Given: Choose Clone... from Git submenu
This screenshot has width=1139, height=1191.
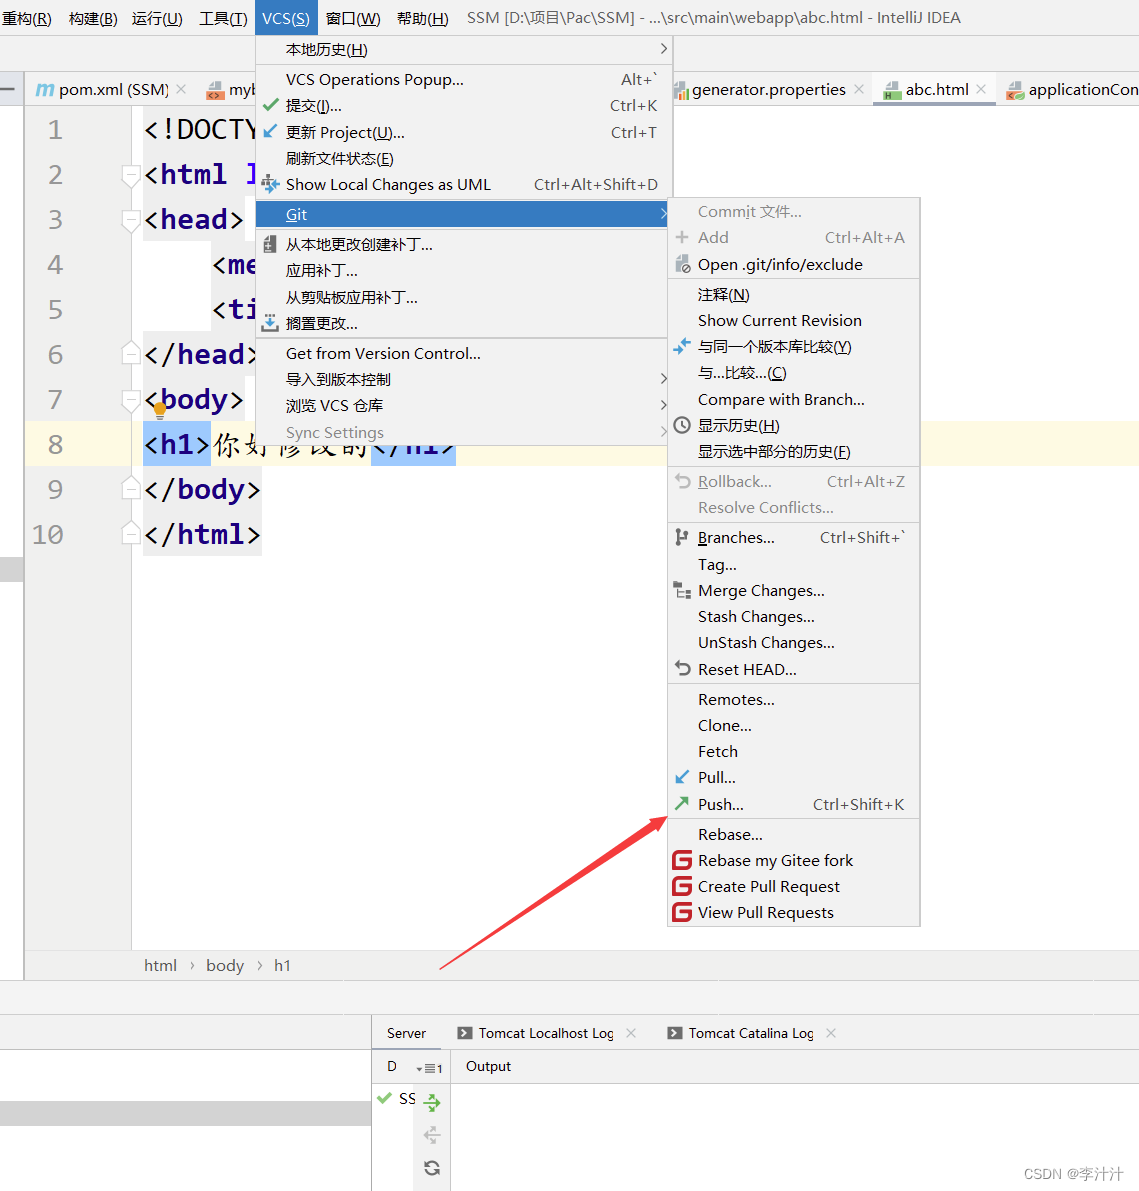Looking at the screenshot, I should point(794,725).
